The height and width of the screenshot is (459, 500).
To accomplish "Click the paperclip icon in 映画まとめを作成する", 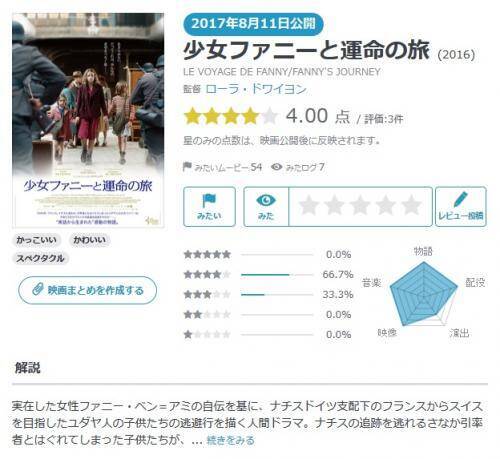I will point(38,289).
